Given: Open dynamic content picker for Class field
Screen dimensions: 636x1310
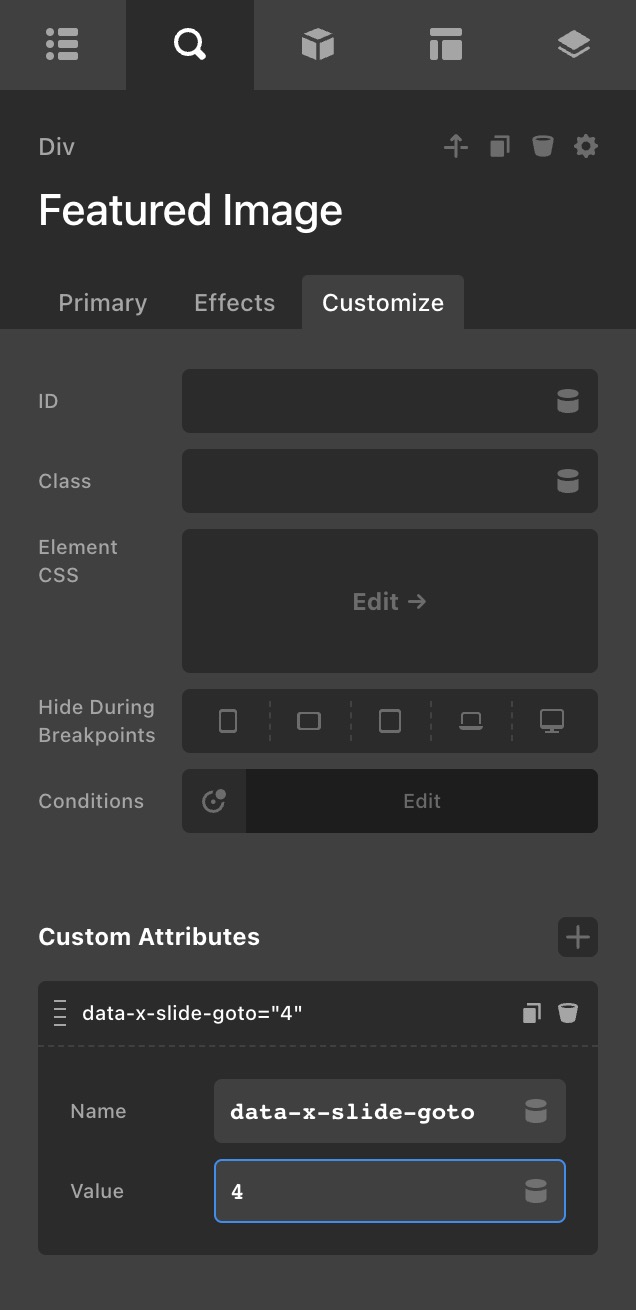Looking at the screenshot, I should point(568,481).
